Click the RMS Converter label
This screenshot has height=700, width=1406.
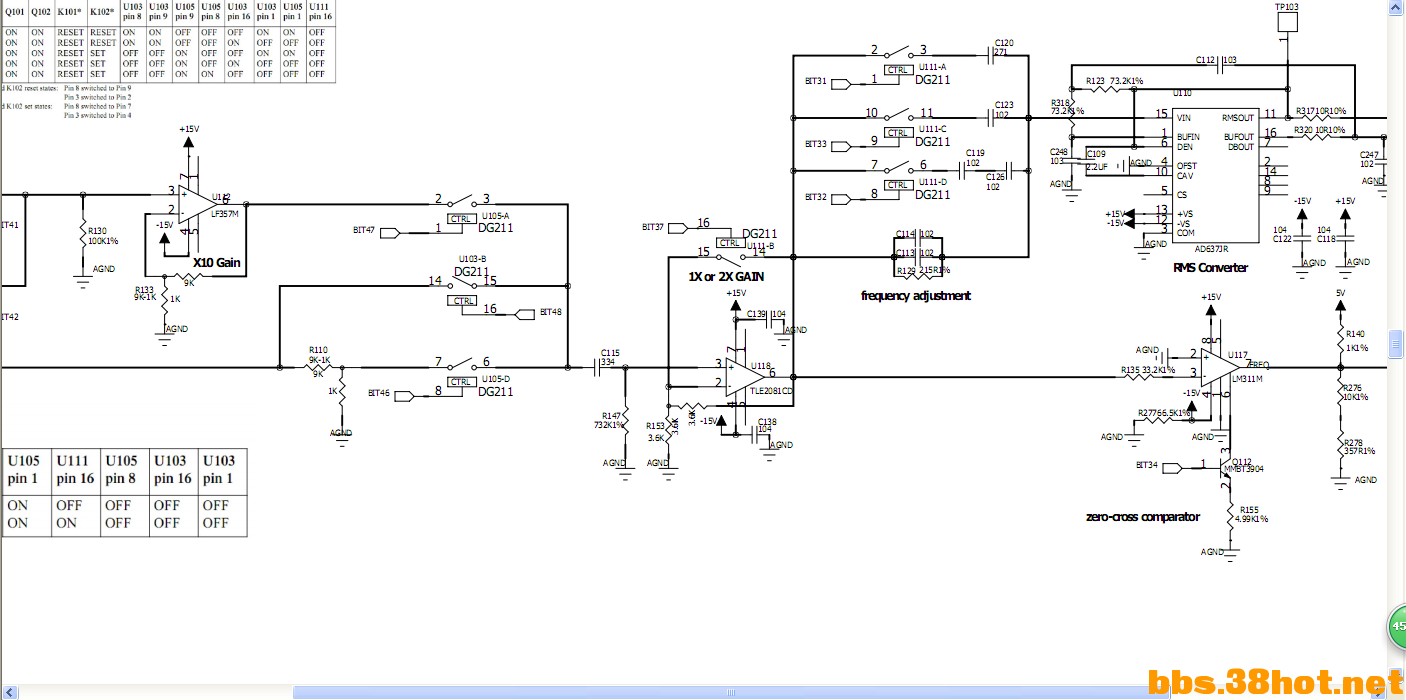coord(1210,268)
